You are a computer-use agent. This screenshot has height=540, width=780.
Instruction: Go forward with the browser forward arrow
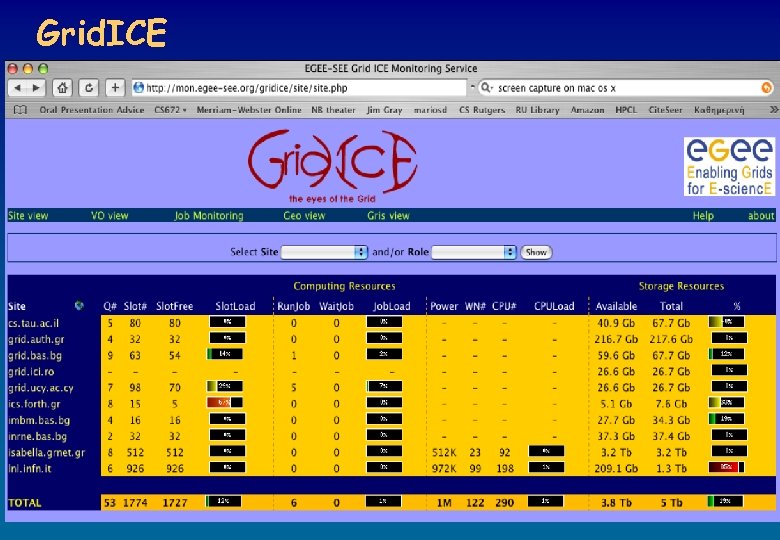point(36,88)
